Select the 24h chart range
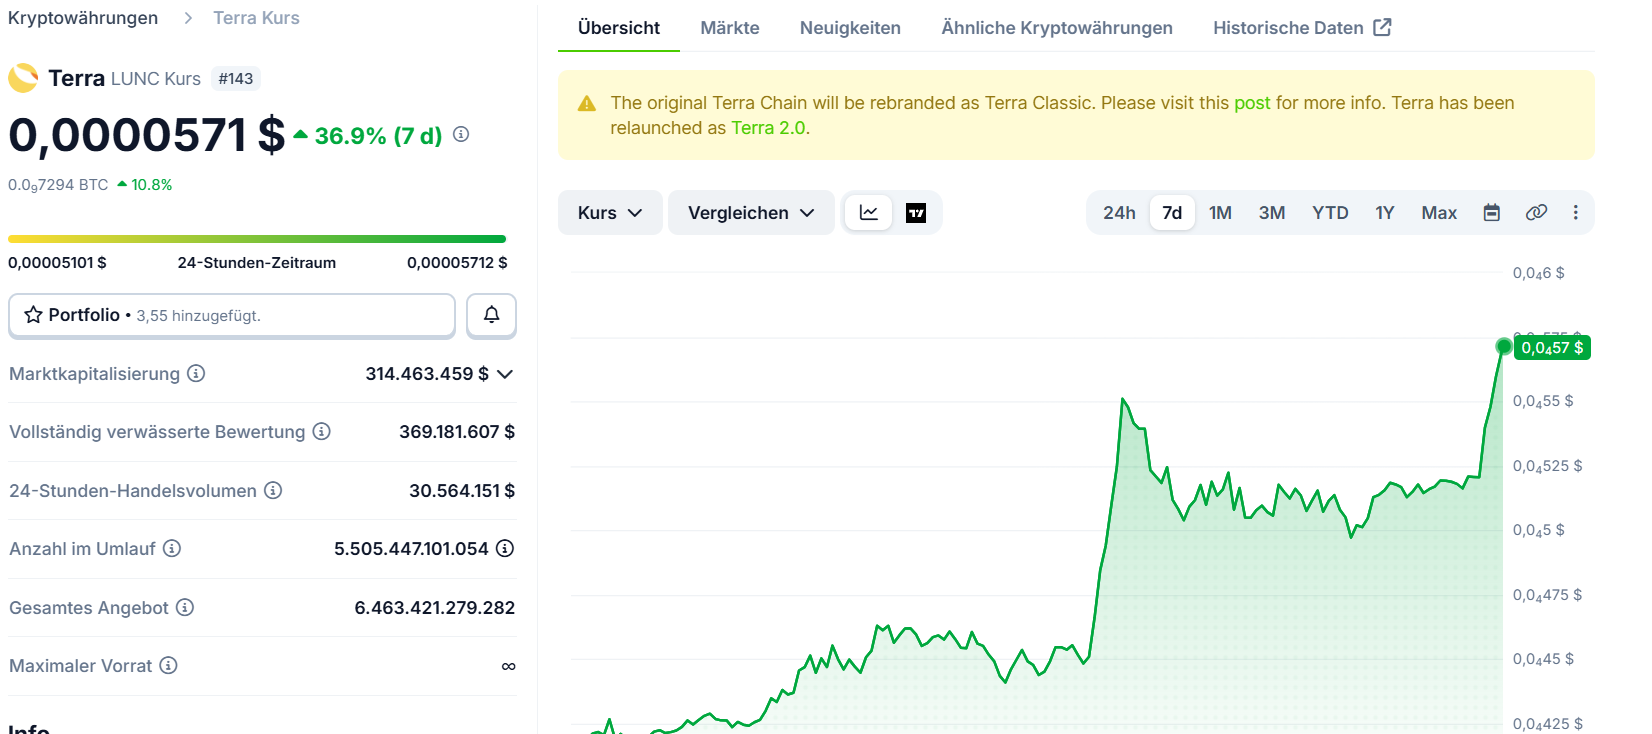 click(x=1119, y=213)
